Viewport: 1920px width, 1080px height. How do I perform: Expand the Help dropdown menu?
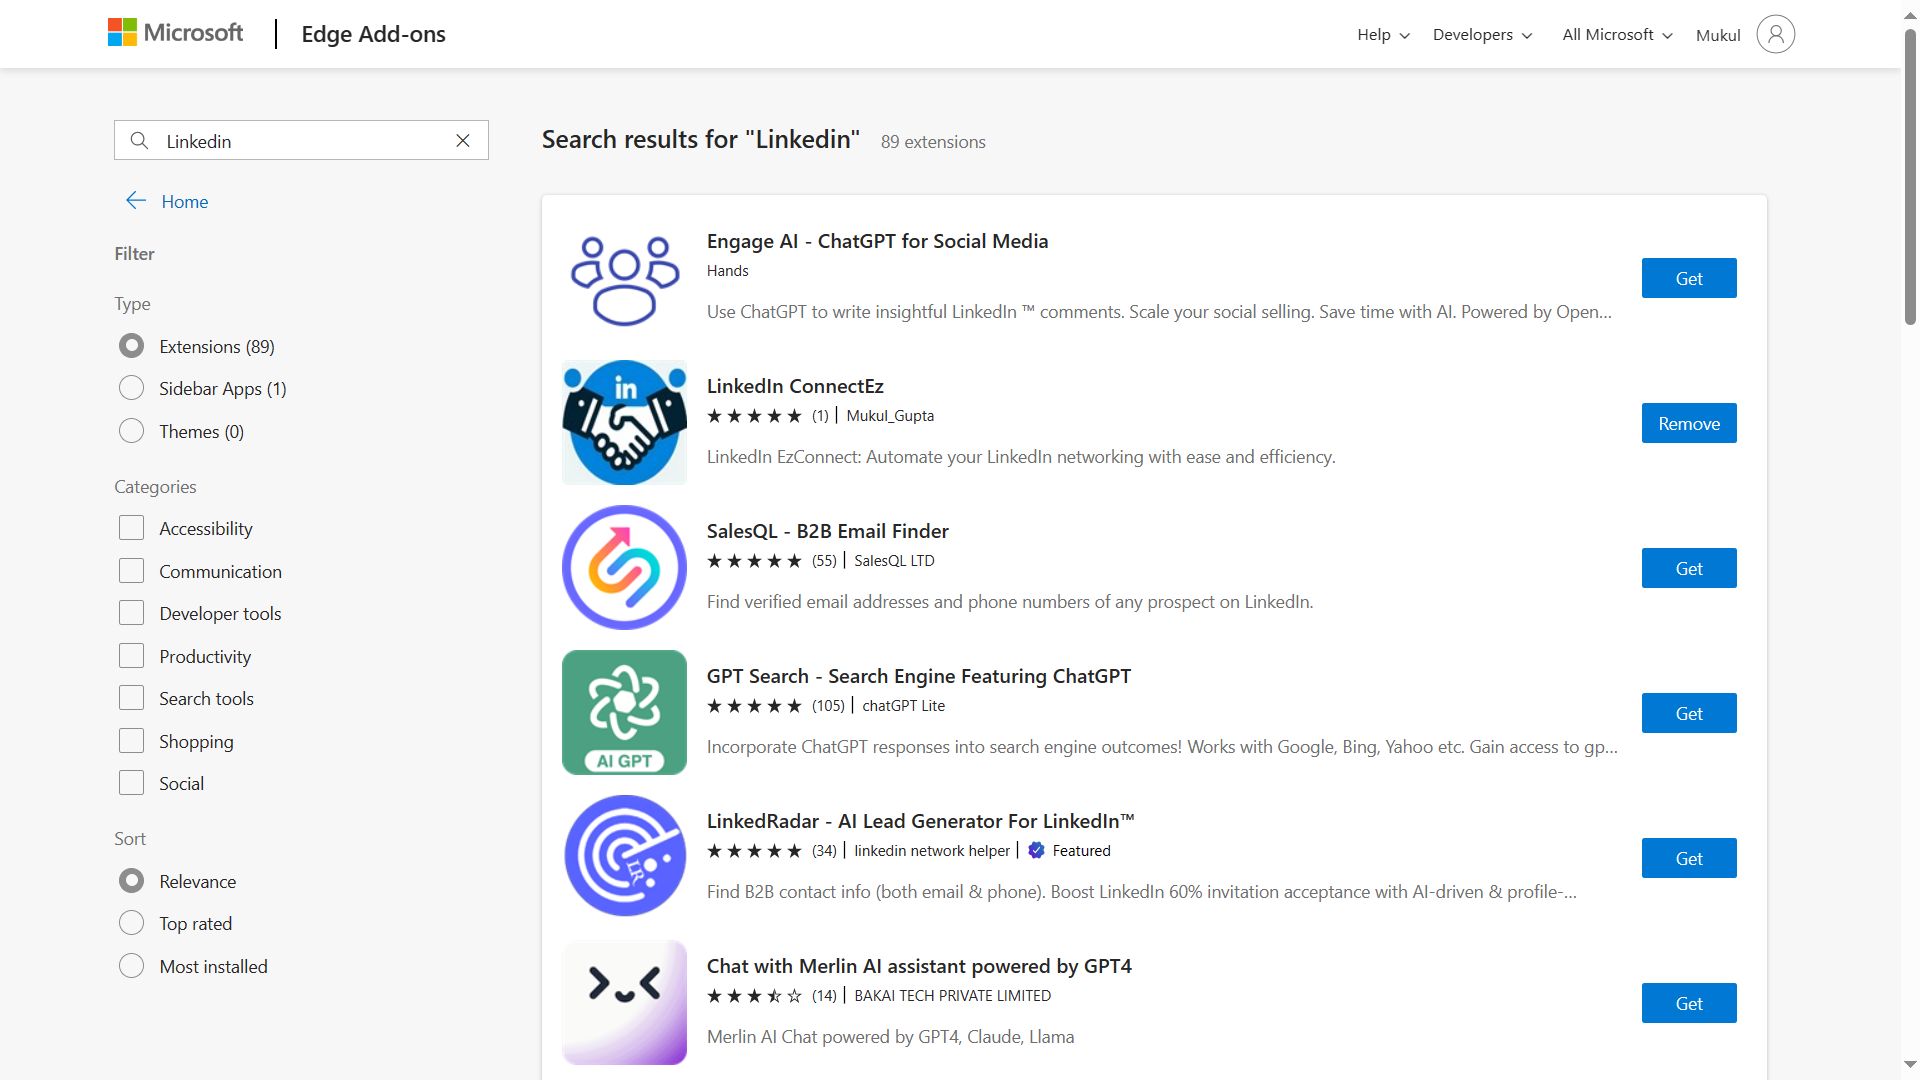(1383, 35)
